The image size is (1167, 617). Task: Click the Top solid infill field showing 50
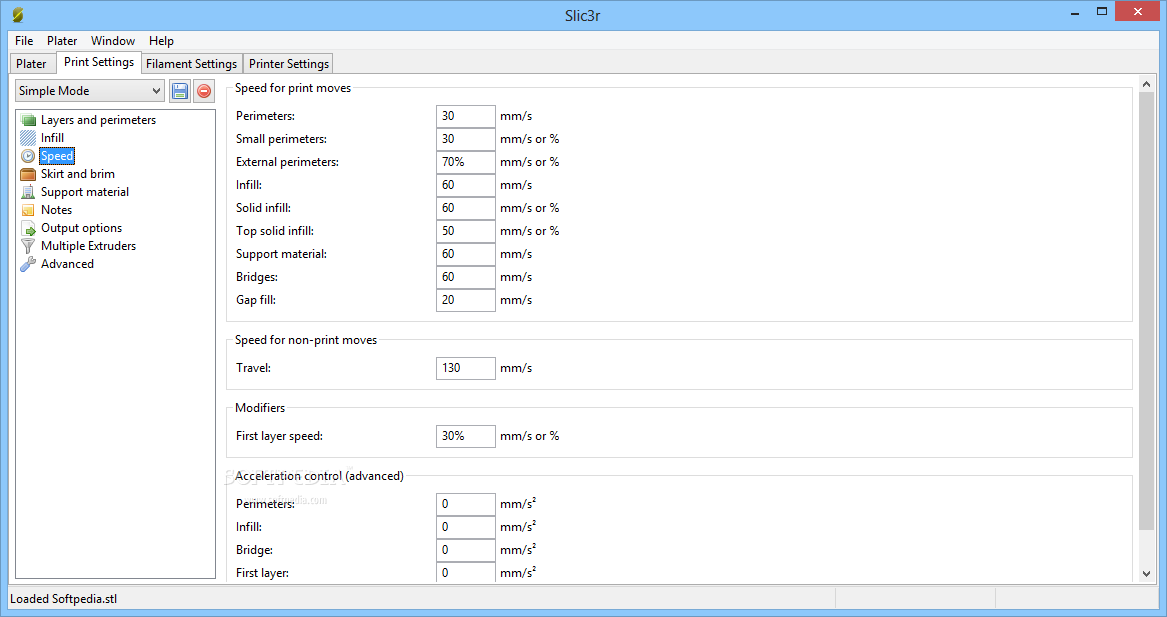click(x=465, y=231)
